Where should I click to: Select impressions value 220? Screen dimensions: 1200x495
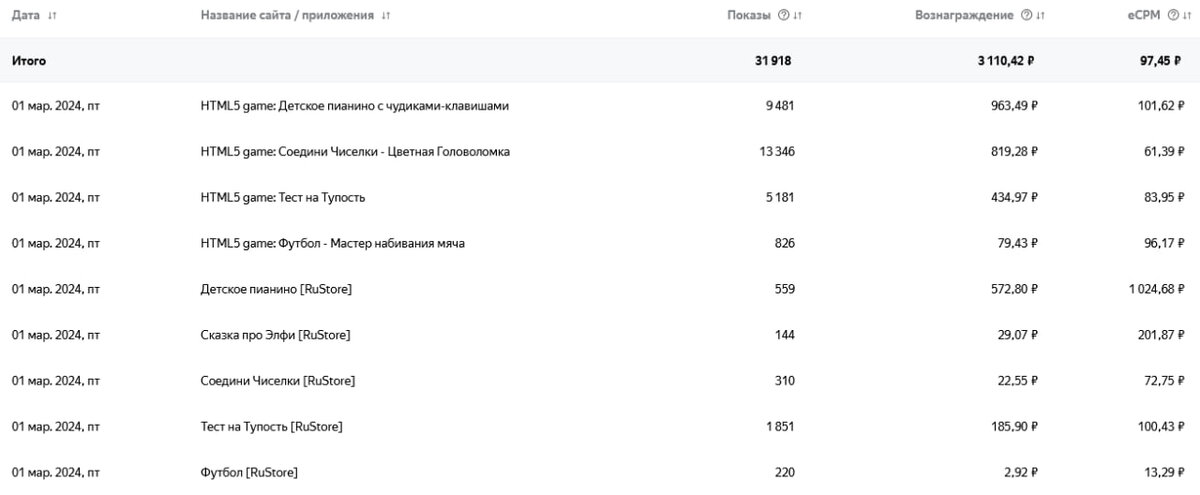point(784,471)
